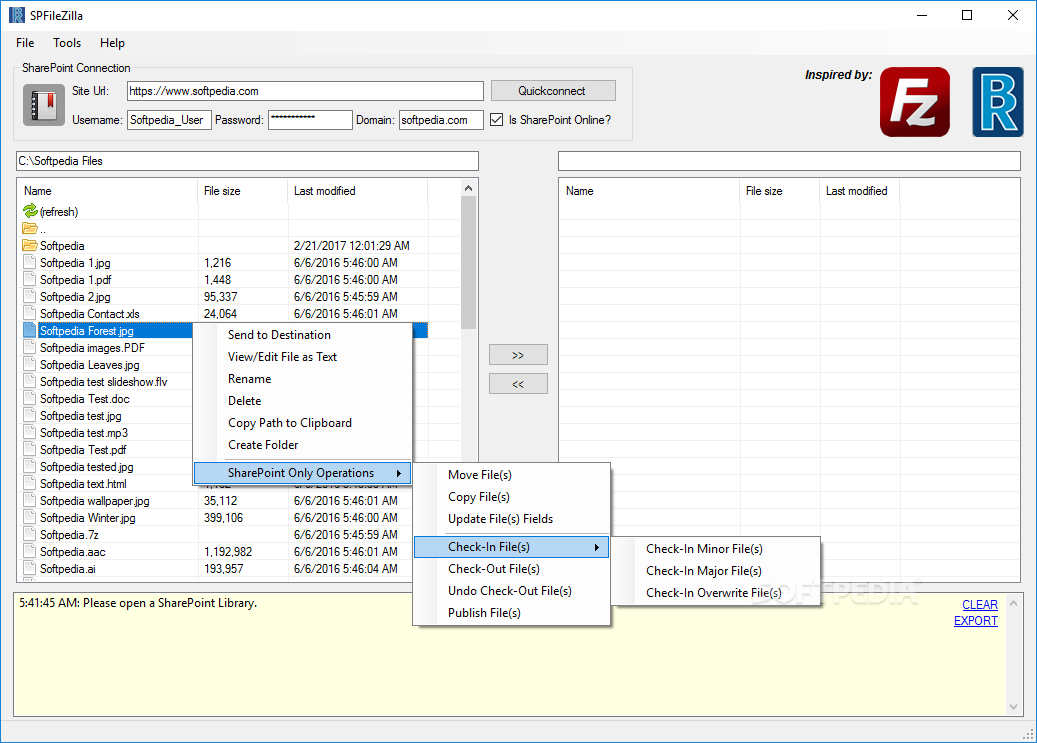The image size is (1037, 743).
Task: Click the file icon of Softpedia 1.jpg
Action: 29,262
